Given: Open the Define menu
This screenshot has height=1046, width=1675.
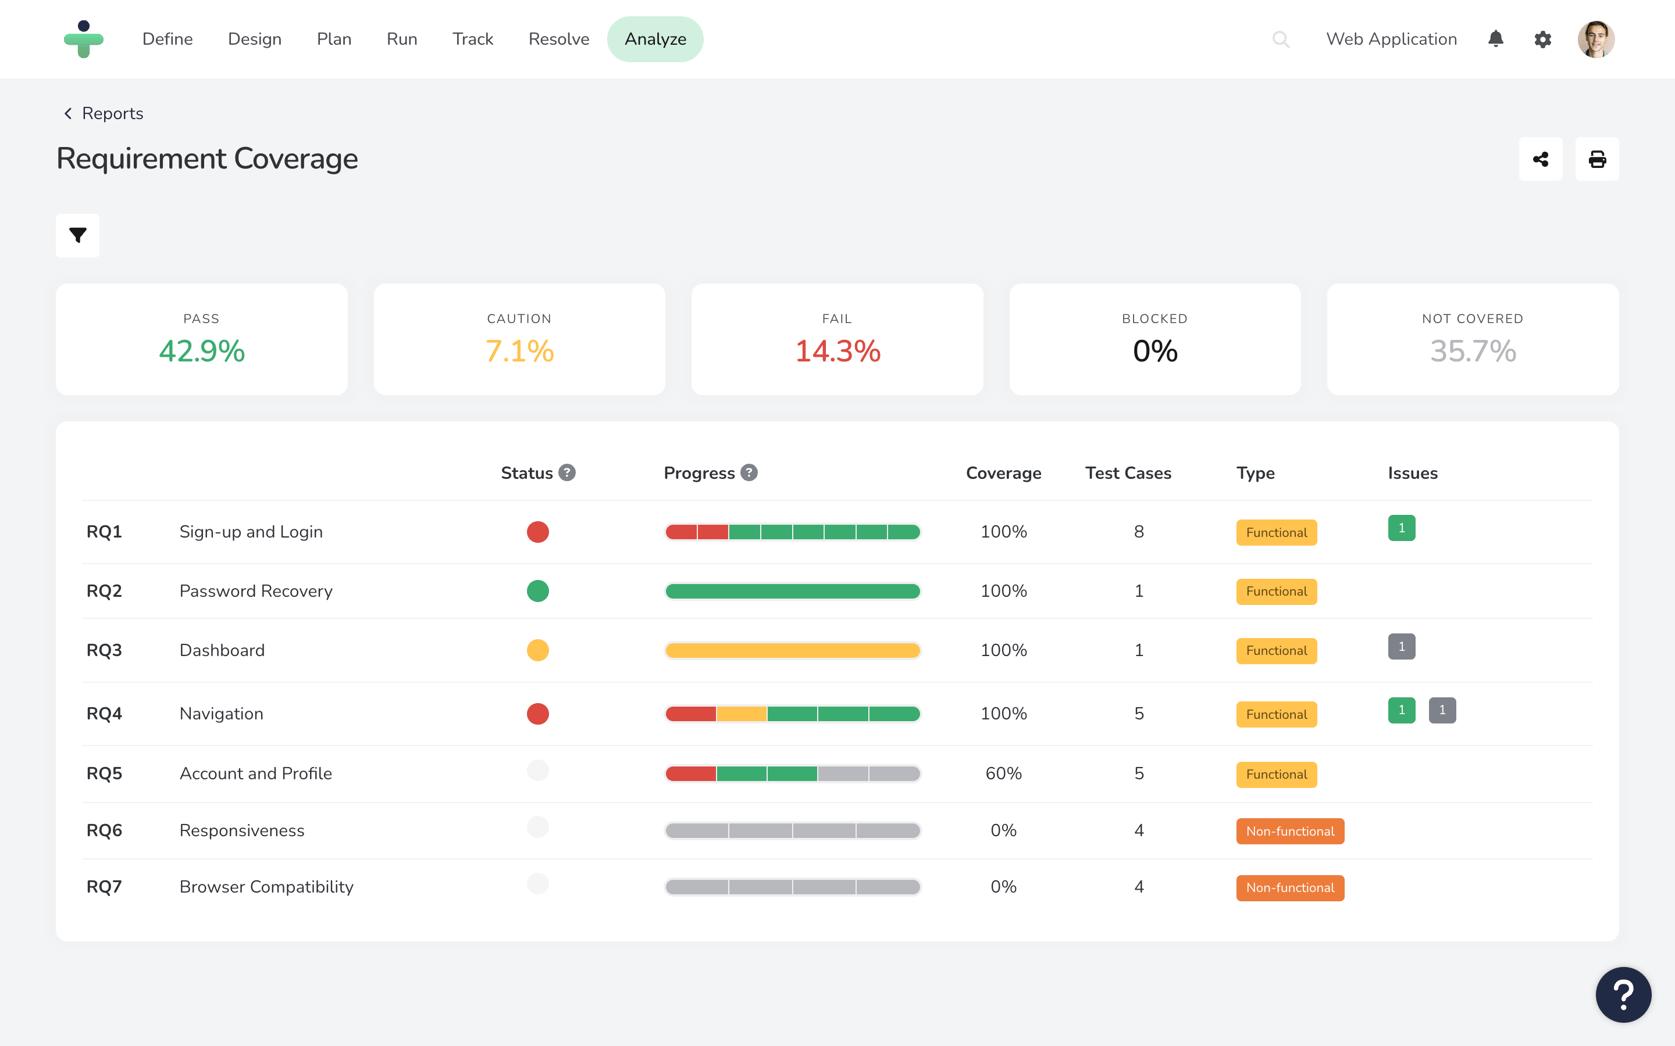Looking at the screenshot, I should pos(167,39).
